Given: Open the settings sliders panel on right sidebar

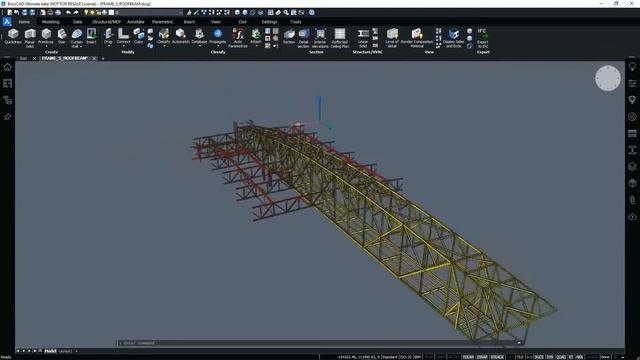Looking at the screenshot, I should tap(632, 83).
